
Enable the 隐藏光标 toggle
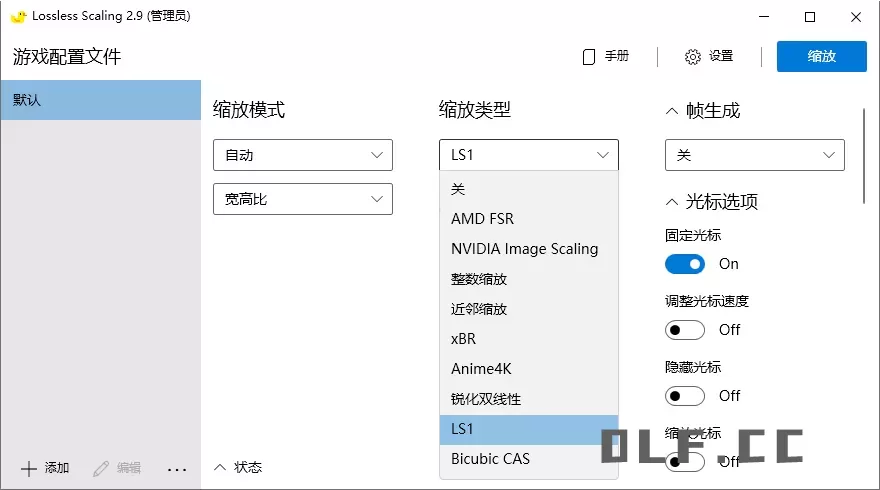point(685,396)
